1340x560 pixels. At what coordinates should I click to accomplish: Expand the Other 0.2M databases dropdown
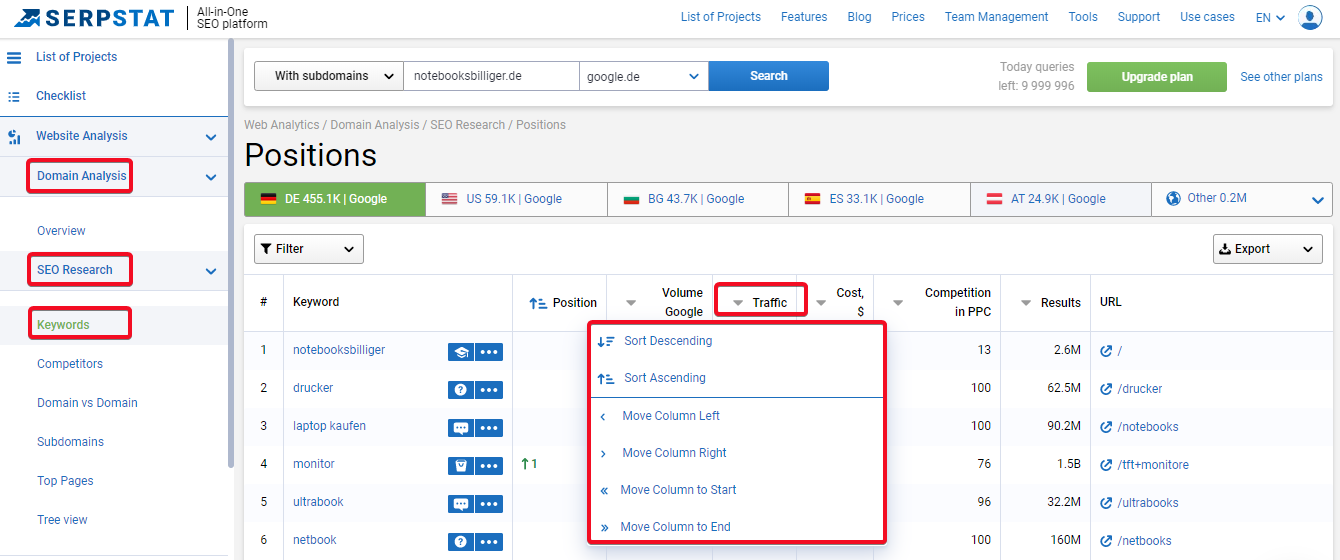pos(1241,199)
